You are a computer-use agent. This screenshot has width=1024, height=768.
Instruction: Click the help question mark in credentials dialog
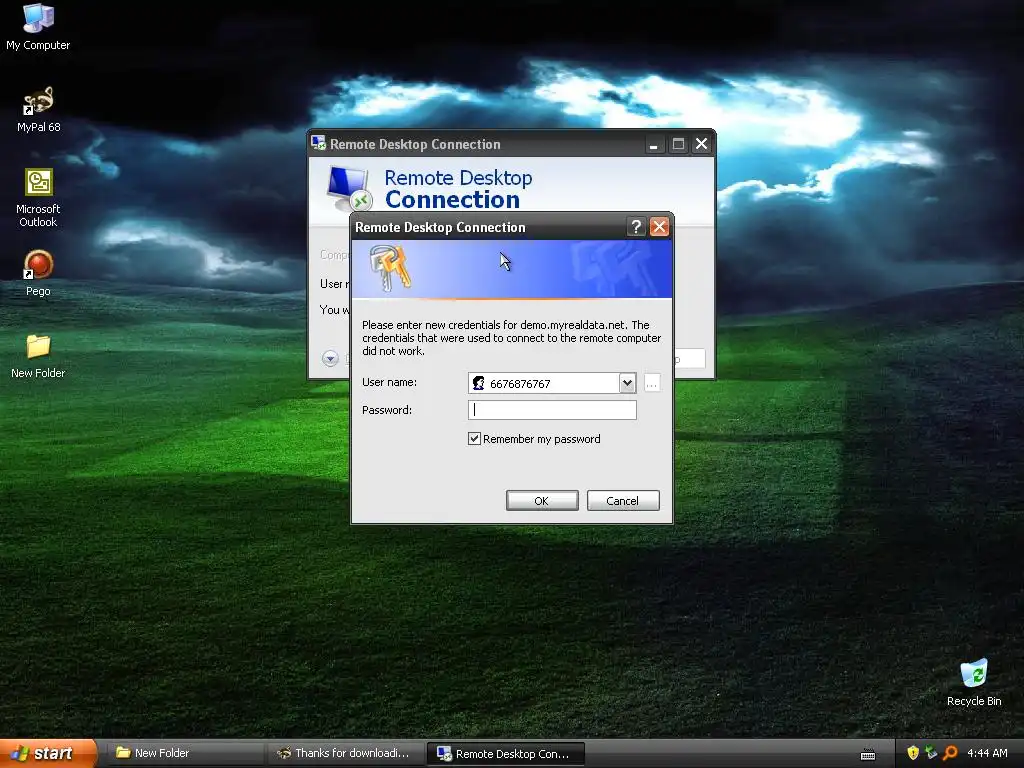(x=635, y=227)
